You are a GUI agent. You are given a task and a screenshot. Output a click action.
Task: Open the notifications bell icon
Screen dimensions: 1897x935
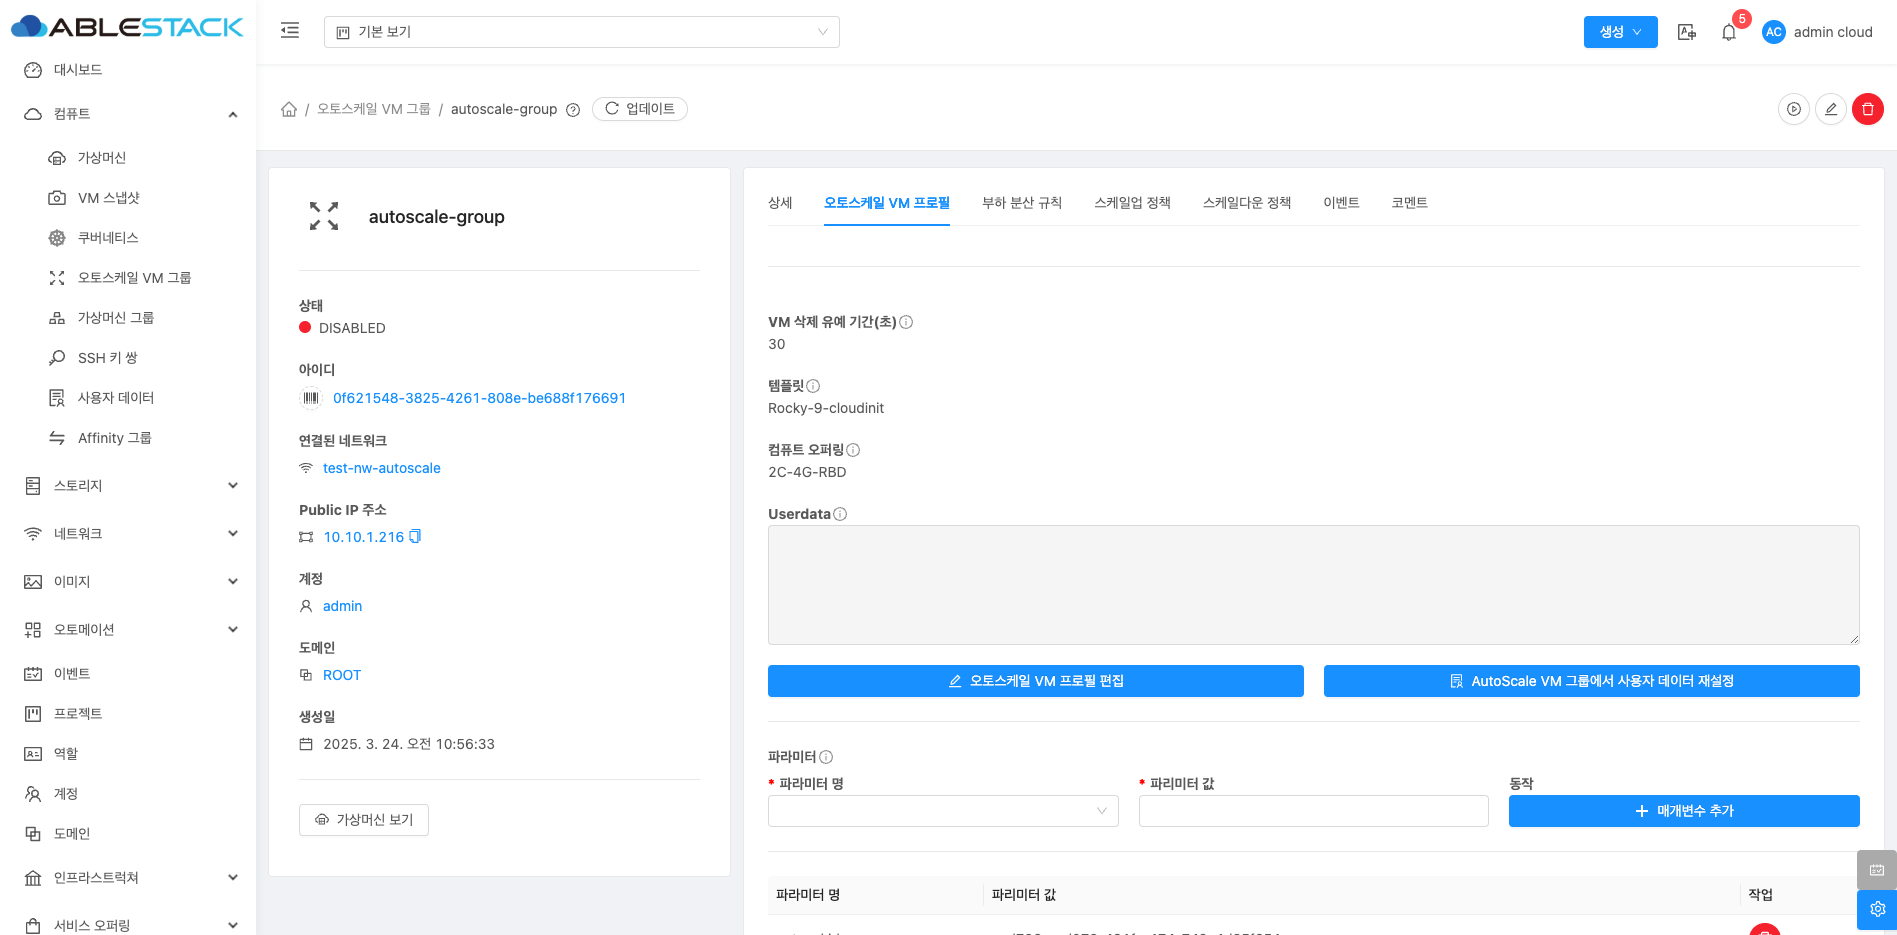pos(1728,32)
